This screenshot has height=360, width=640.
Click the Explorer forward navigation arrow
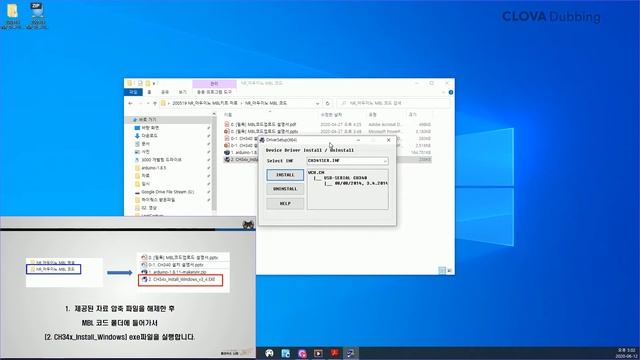[141, 104]
